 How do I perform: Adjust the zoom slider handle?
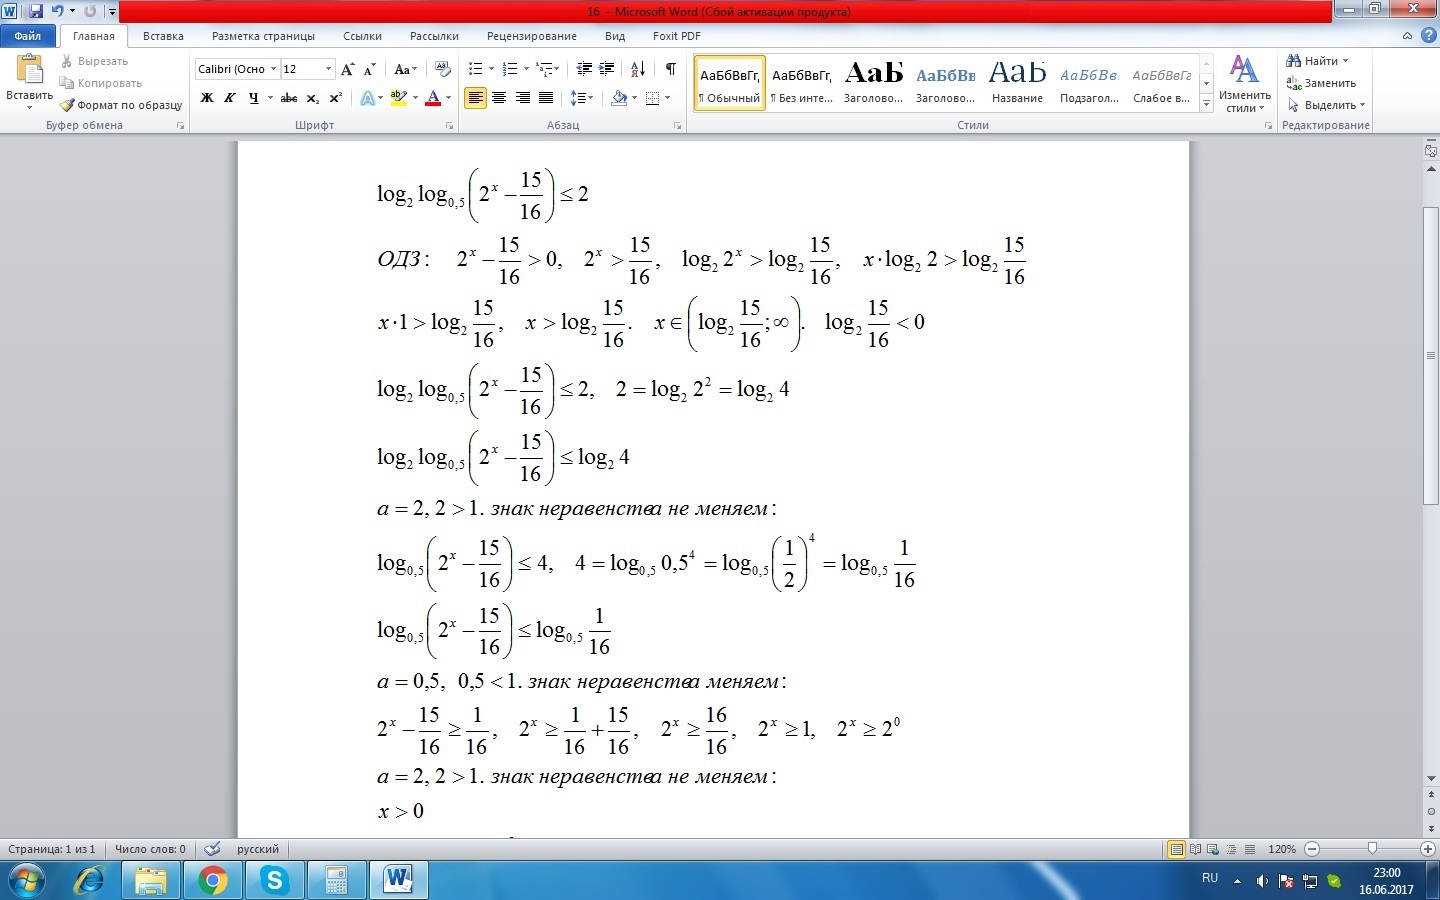tap(1372, 849)
